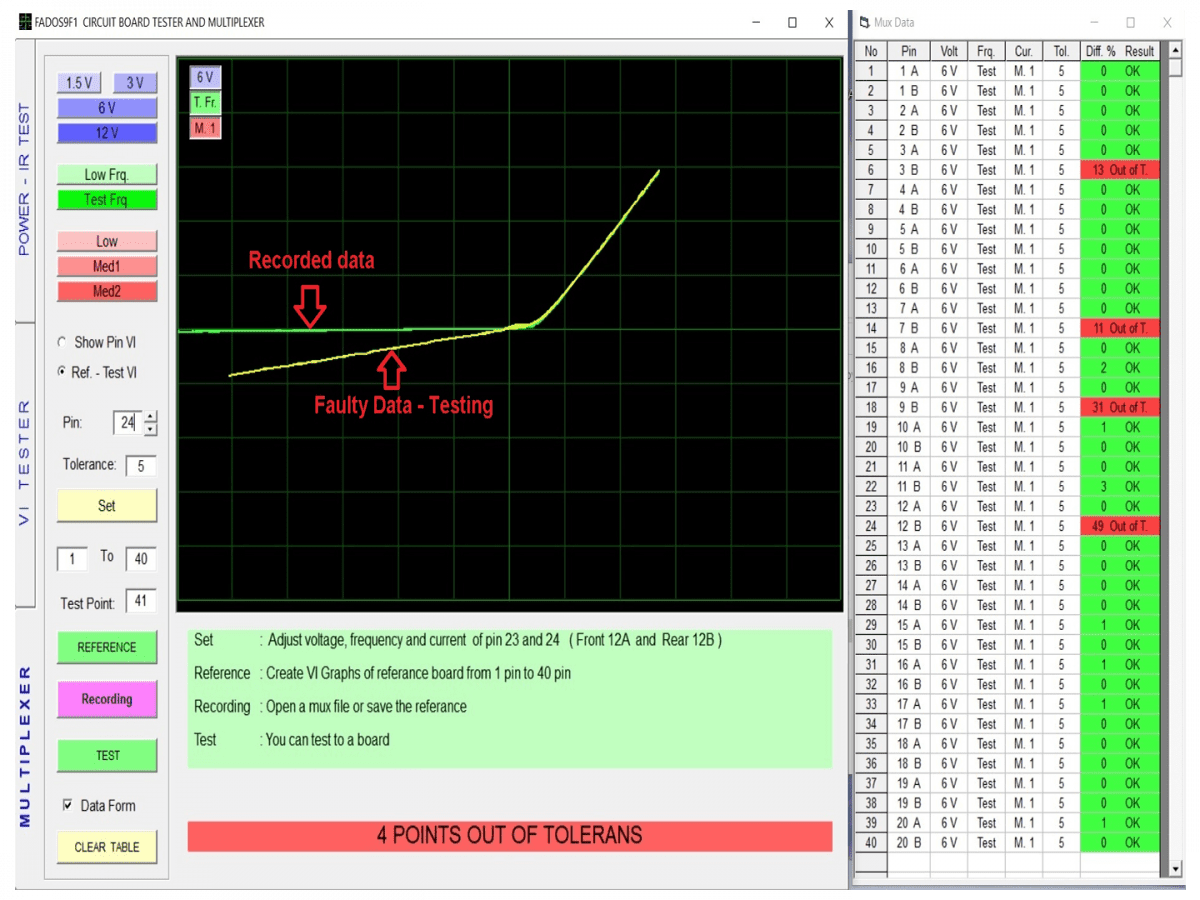Image resolution: width=1200 pixels, height=900 pixels.
Task: Click the FADOS9F1 app icon in title bar
Action: click(24, 22)
